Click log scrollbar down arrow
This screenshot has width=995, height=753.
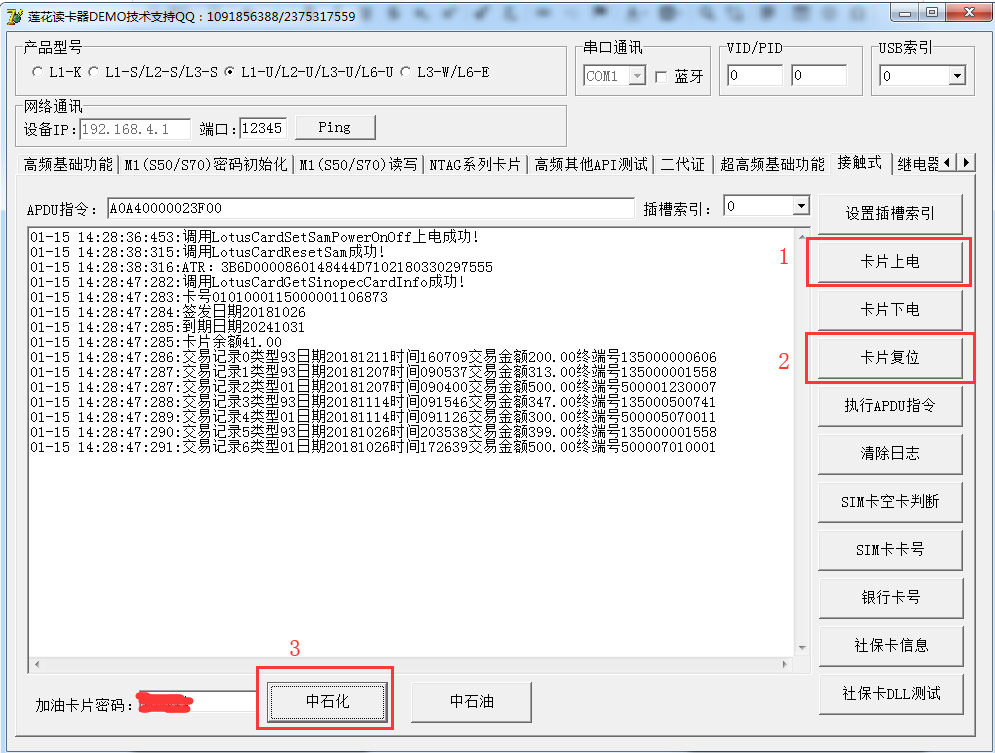802,648
